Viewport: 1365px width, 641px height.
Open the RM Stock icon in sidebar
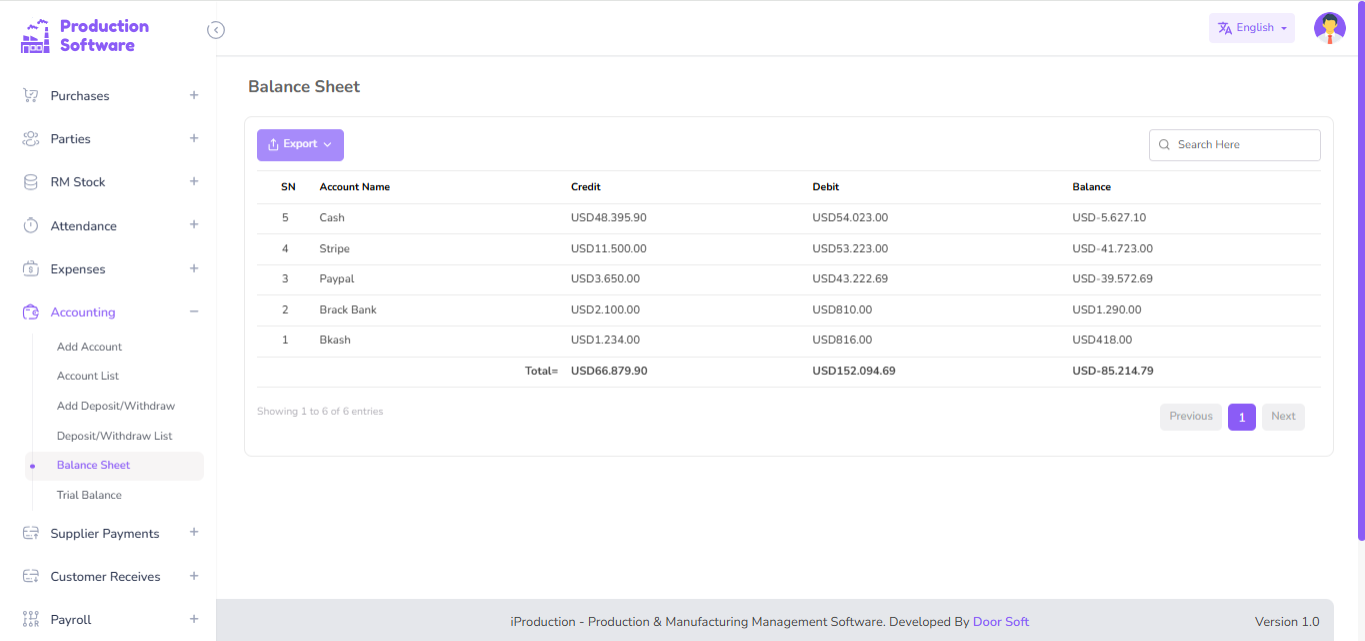coord(29,181)
